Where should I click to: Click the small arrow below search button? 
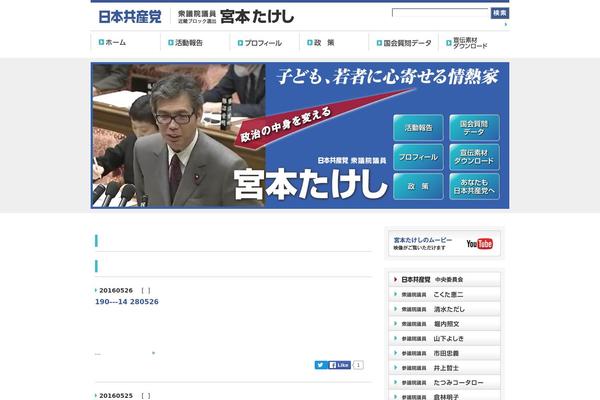[x=506, y=24]
